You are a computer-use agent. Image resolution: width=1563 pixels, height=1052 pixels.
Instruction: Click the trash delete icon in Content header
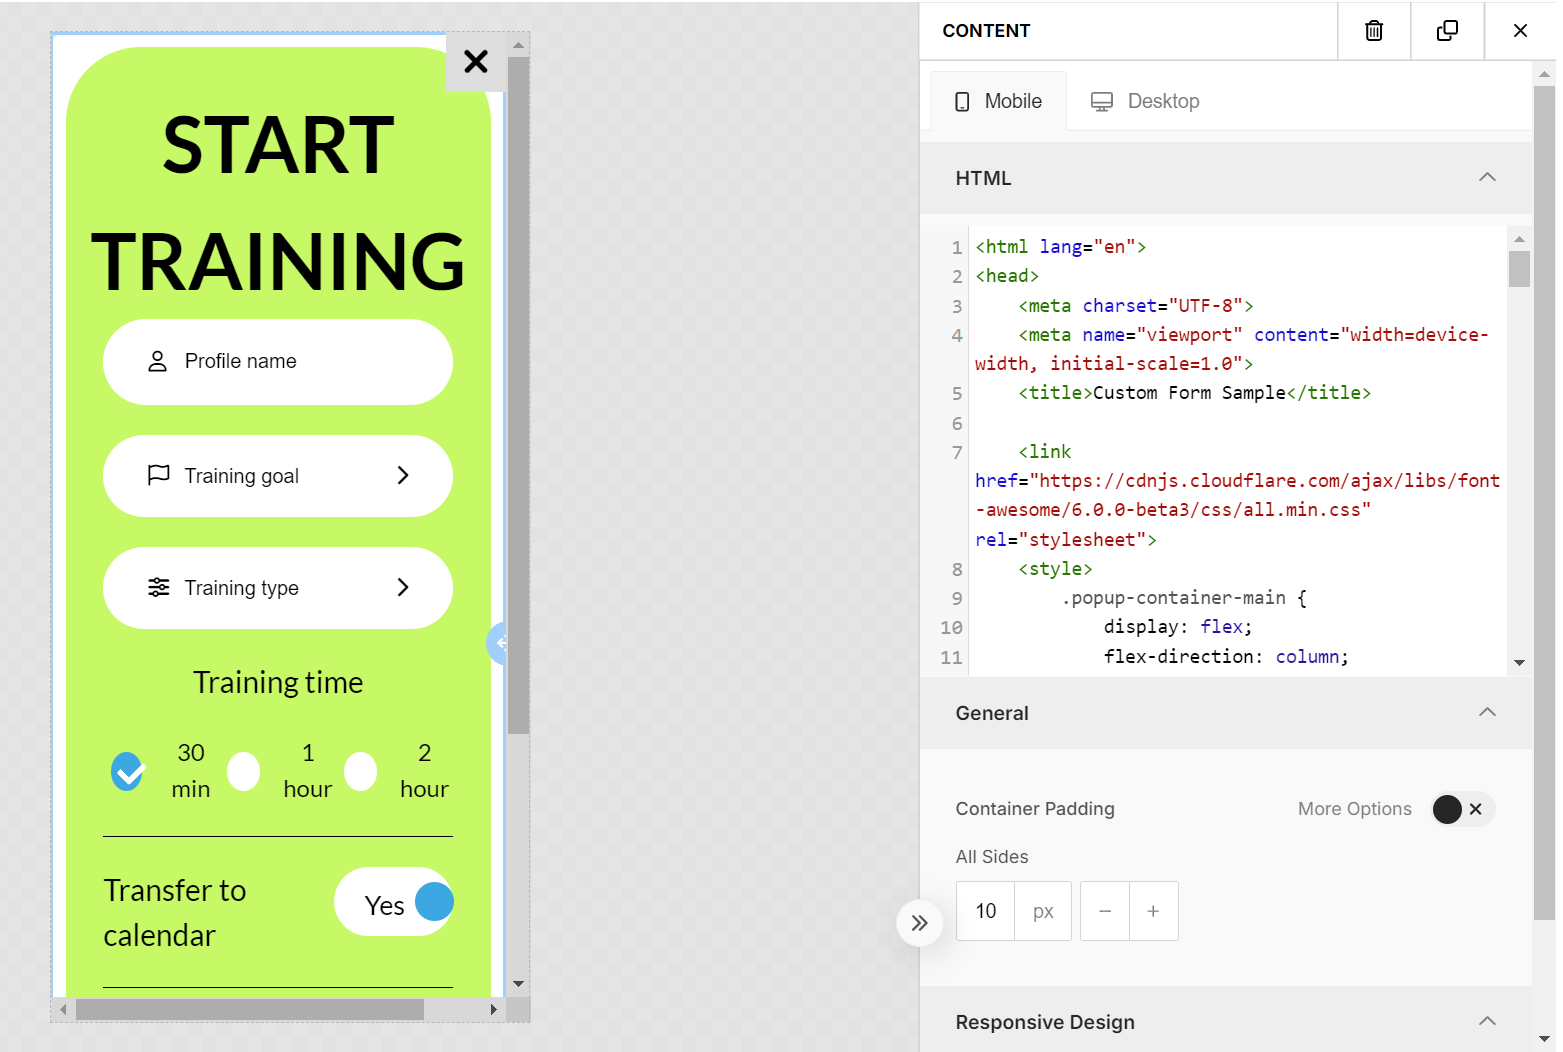1374,31
